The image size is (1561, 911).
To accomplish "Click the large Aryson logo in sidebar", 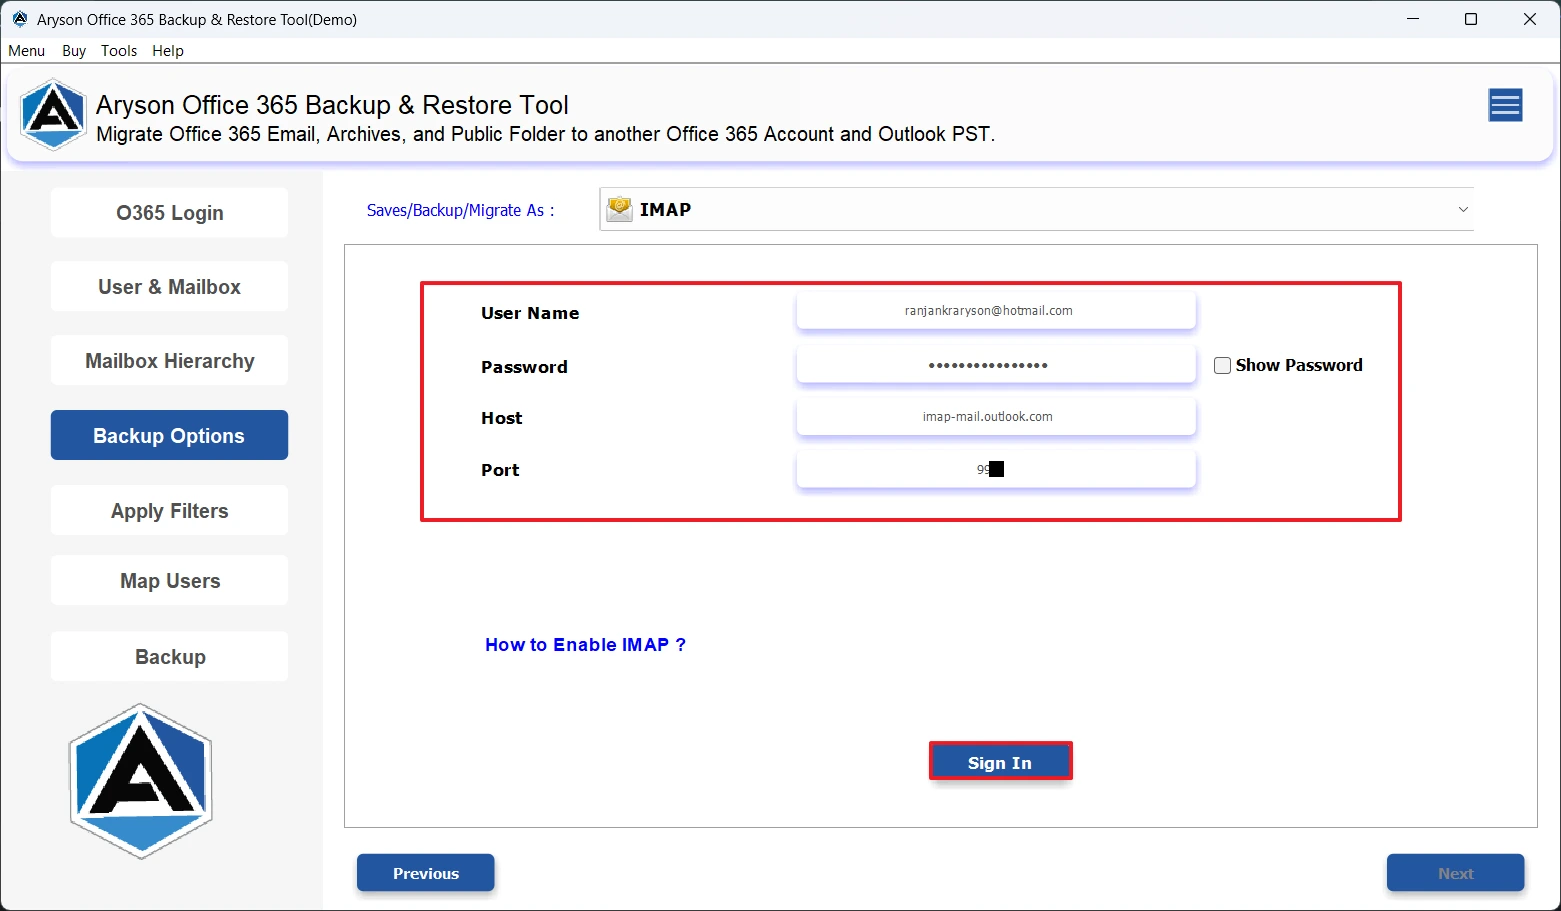I will 141,781.
